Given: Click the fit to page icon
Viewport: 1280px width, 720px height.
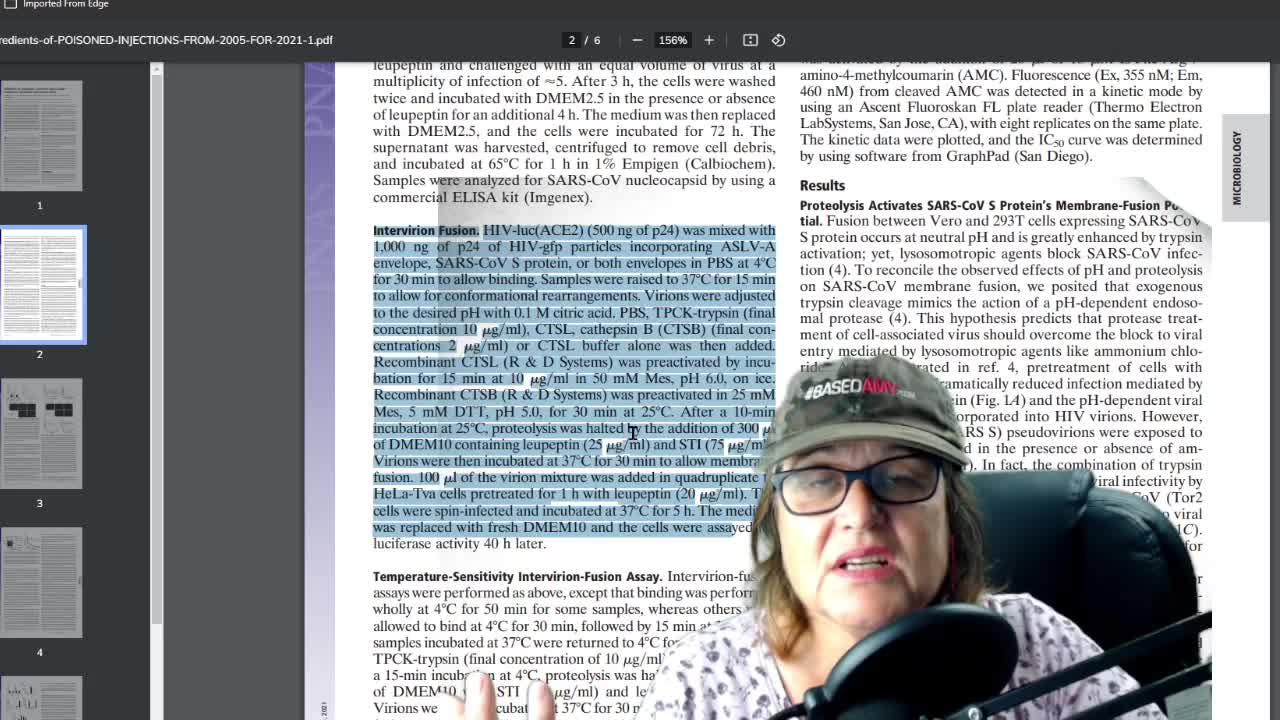Looking at the screenshot, I should pyautogui.click(x=750, y=40).
